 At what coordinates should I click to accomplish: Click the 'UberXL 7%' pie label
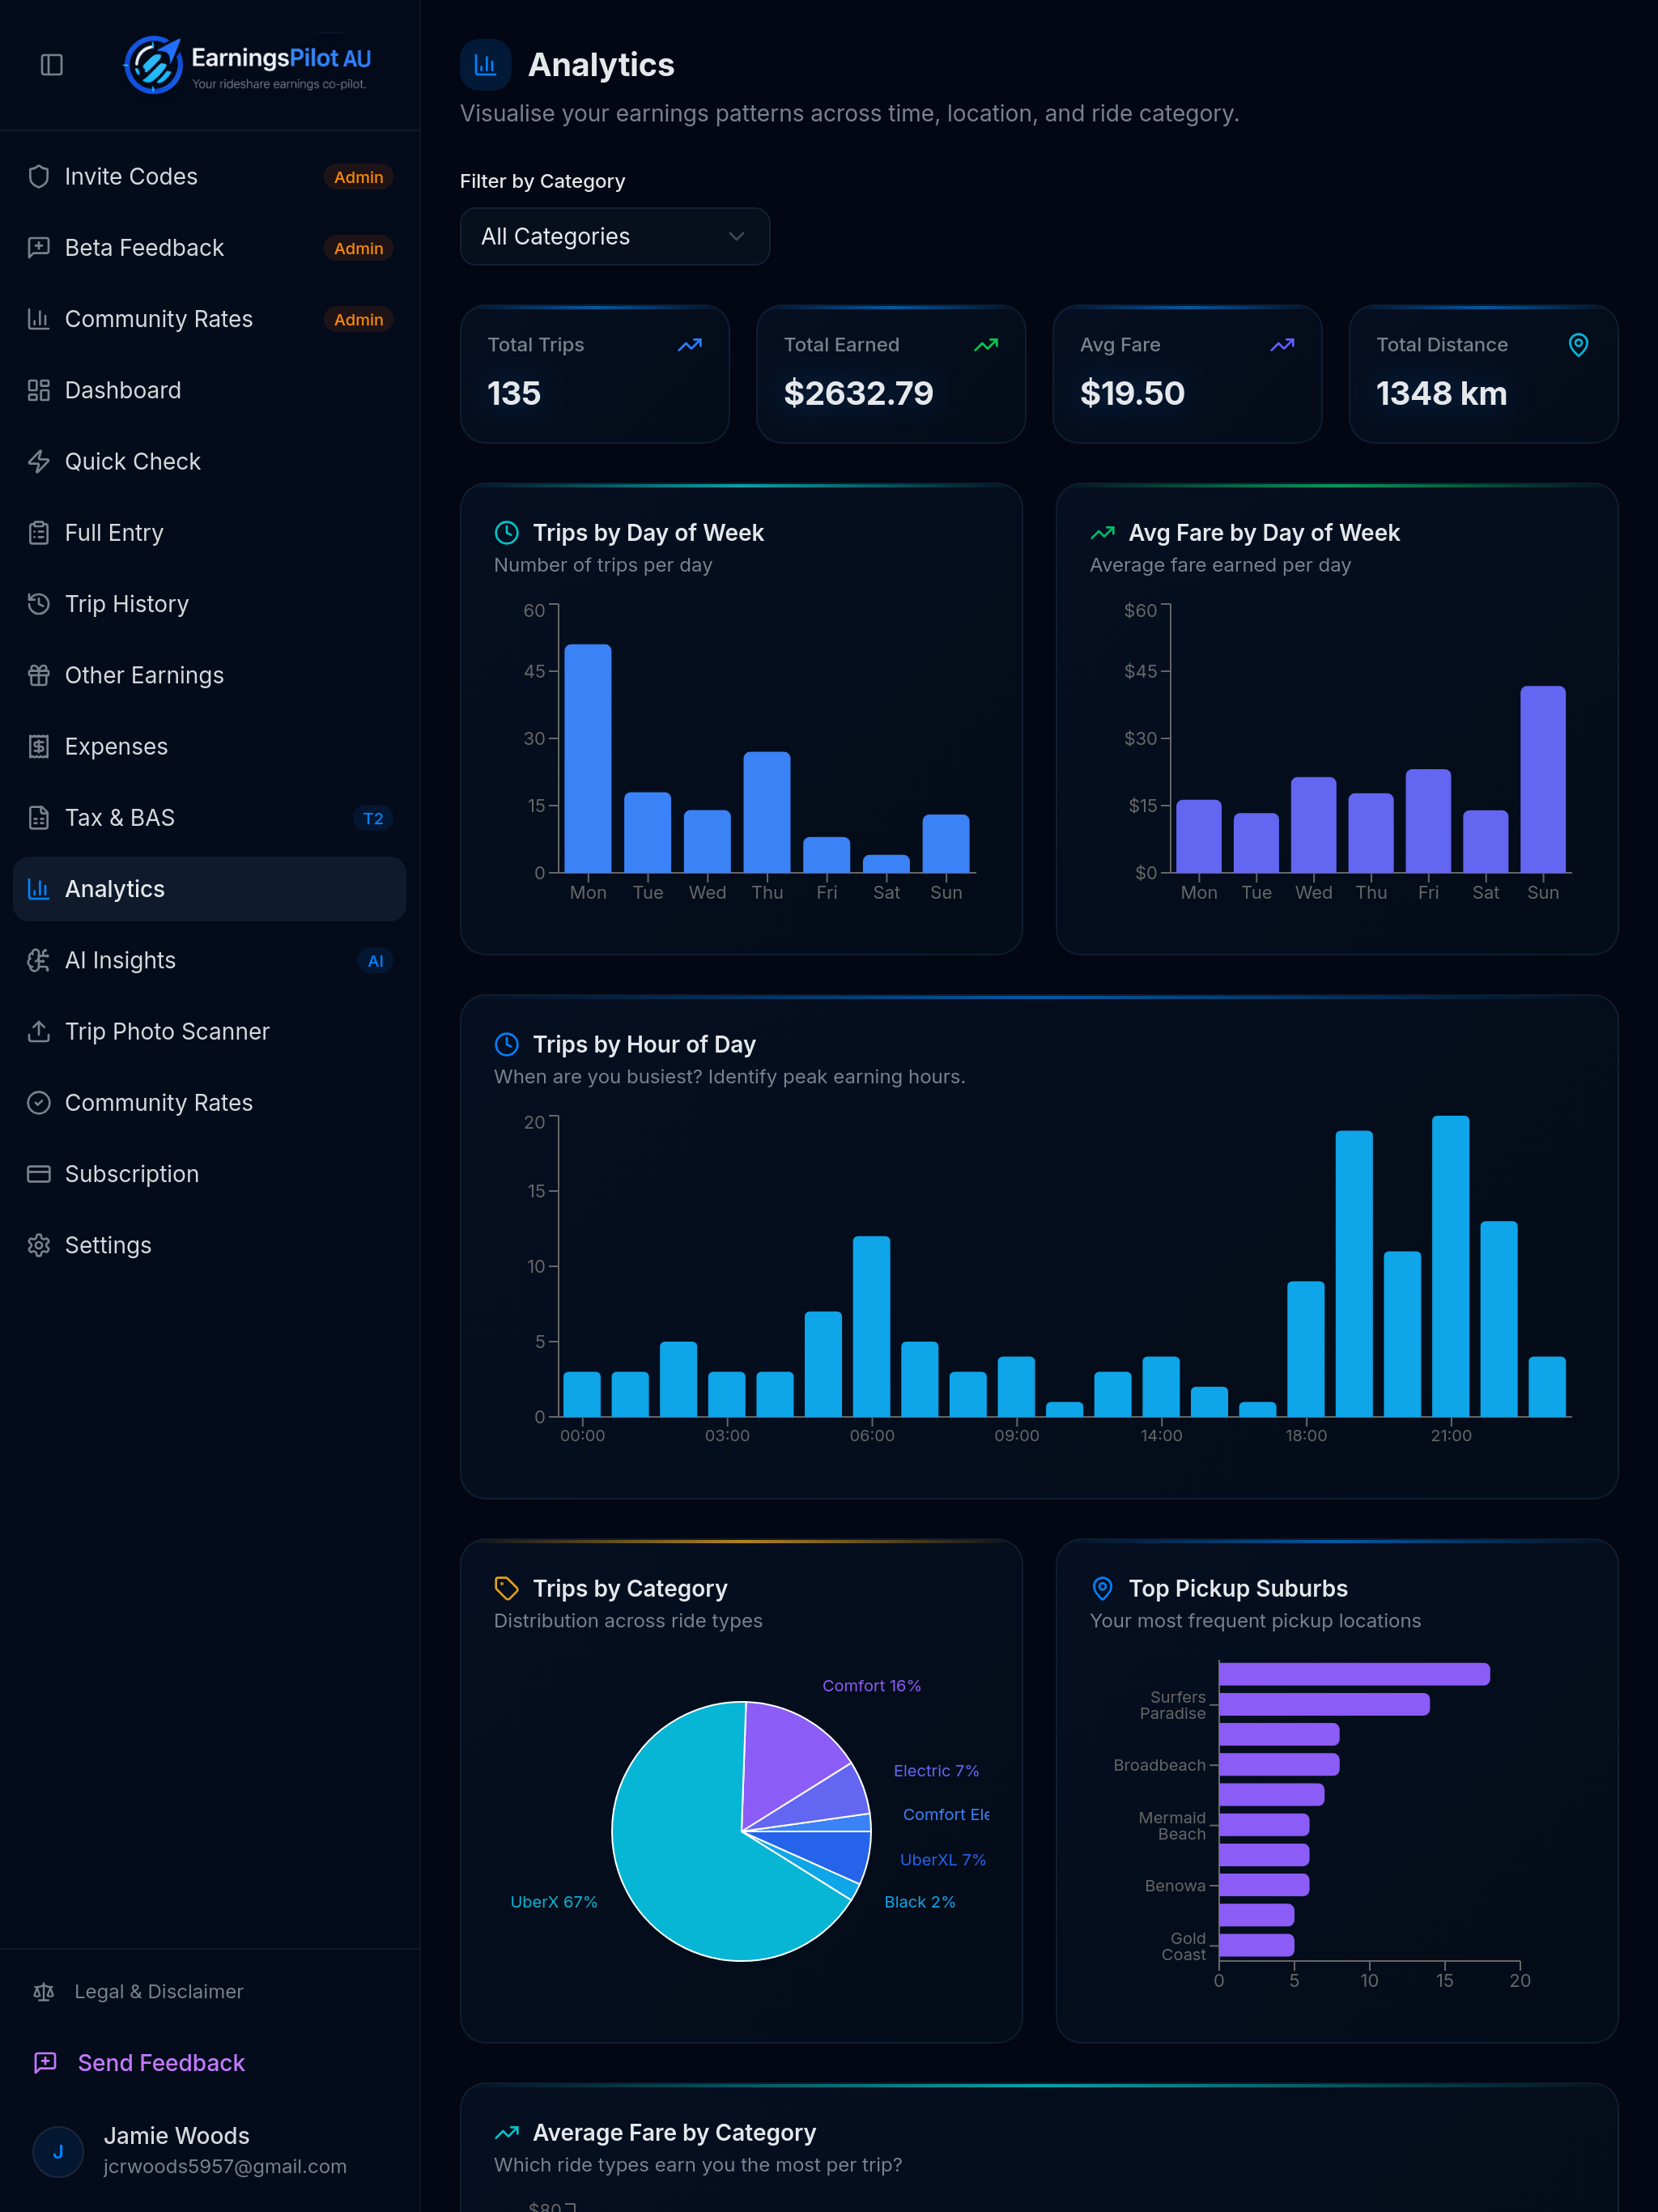click(x=943, y=1860)
